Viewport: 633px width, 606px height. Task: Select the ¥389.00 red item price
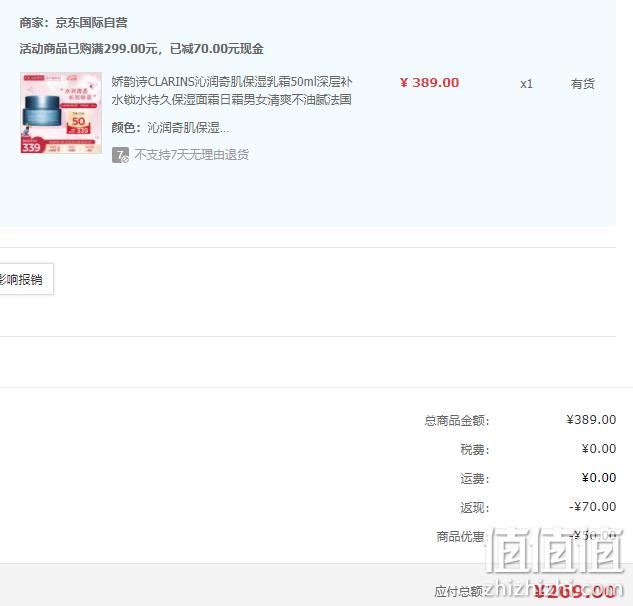(430, 83)
